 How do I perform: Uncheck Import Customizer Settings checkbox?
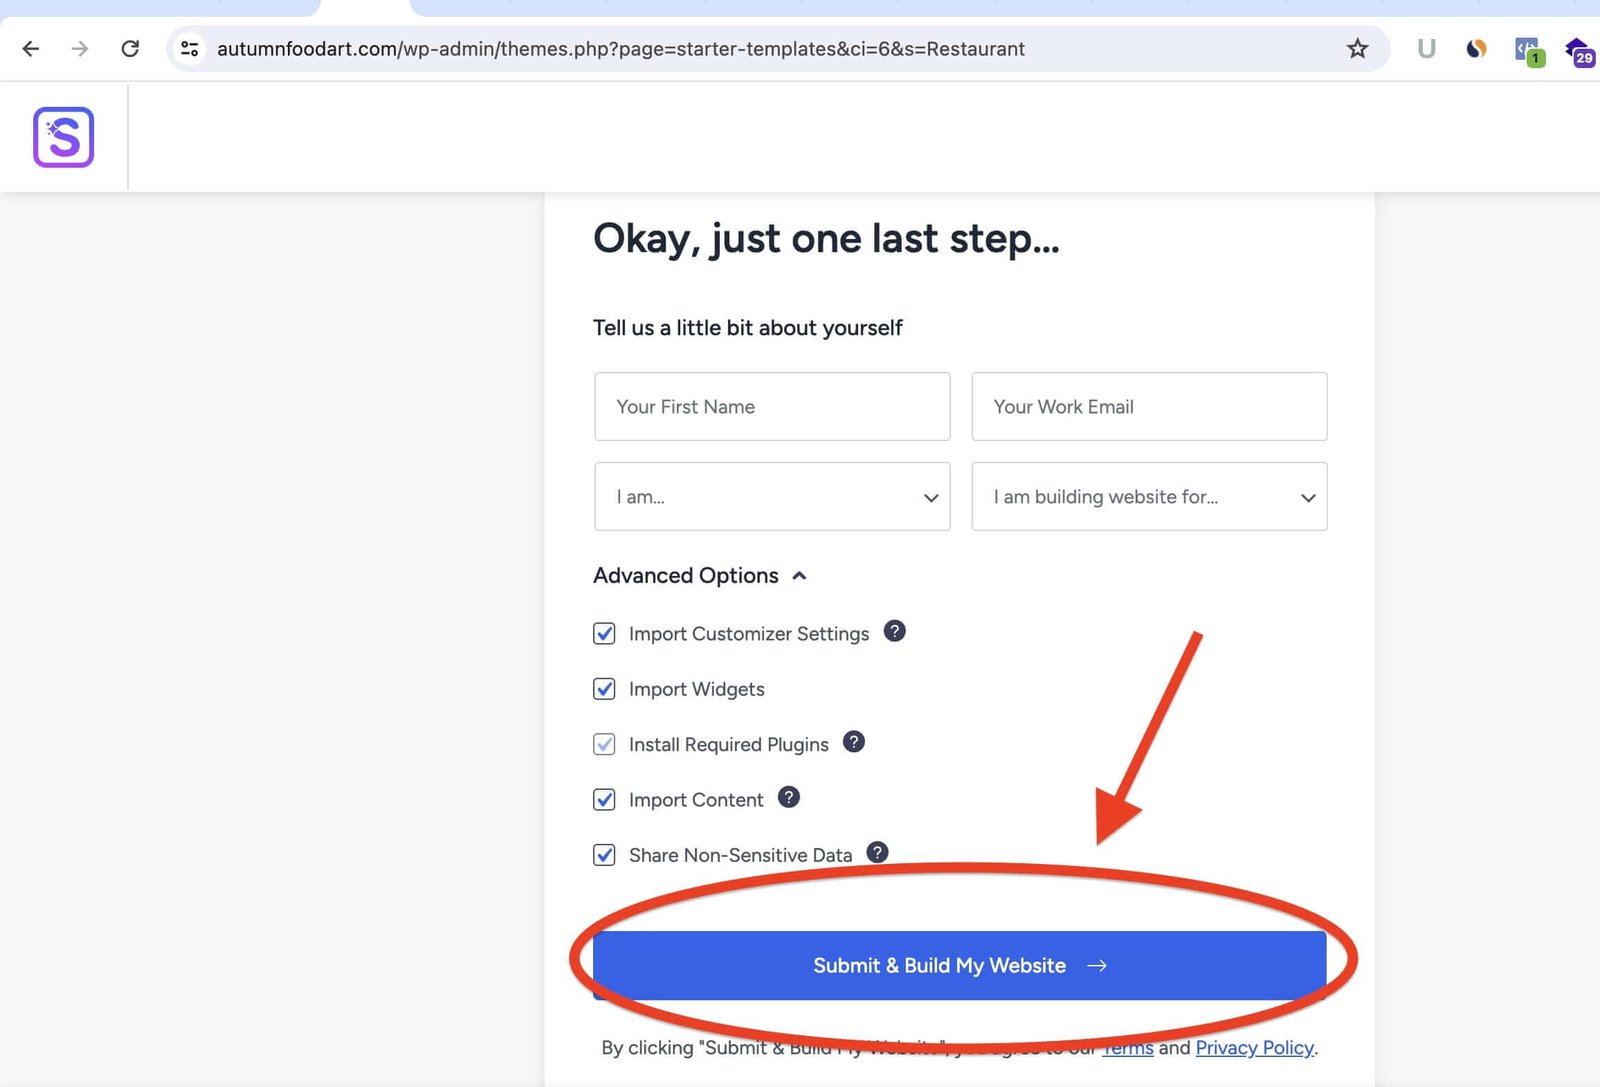(604, 633)
